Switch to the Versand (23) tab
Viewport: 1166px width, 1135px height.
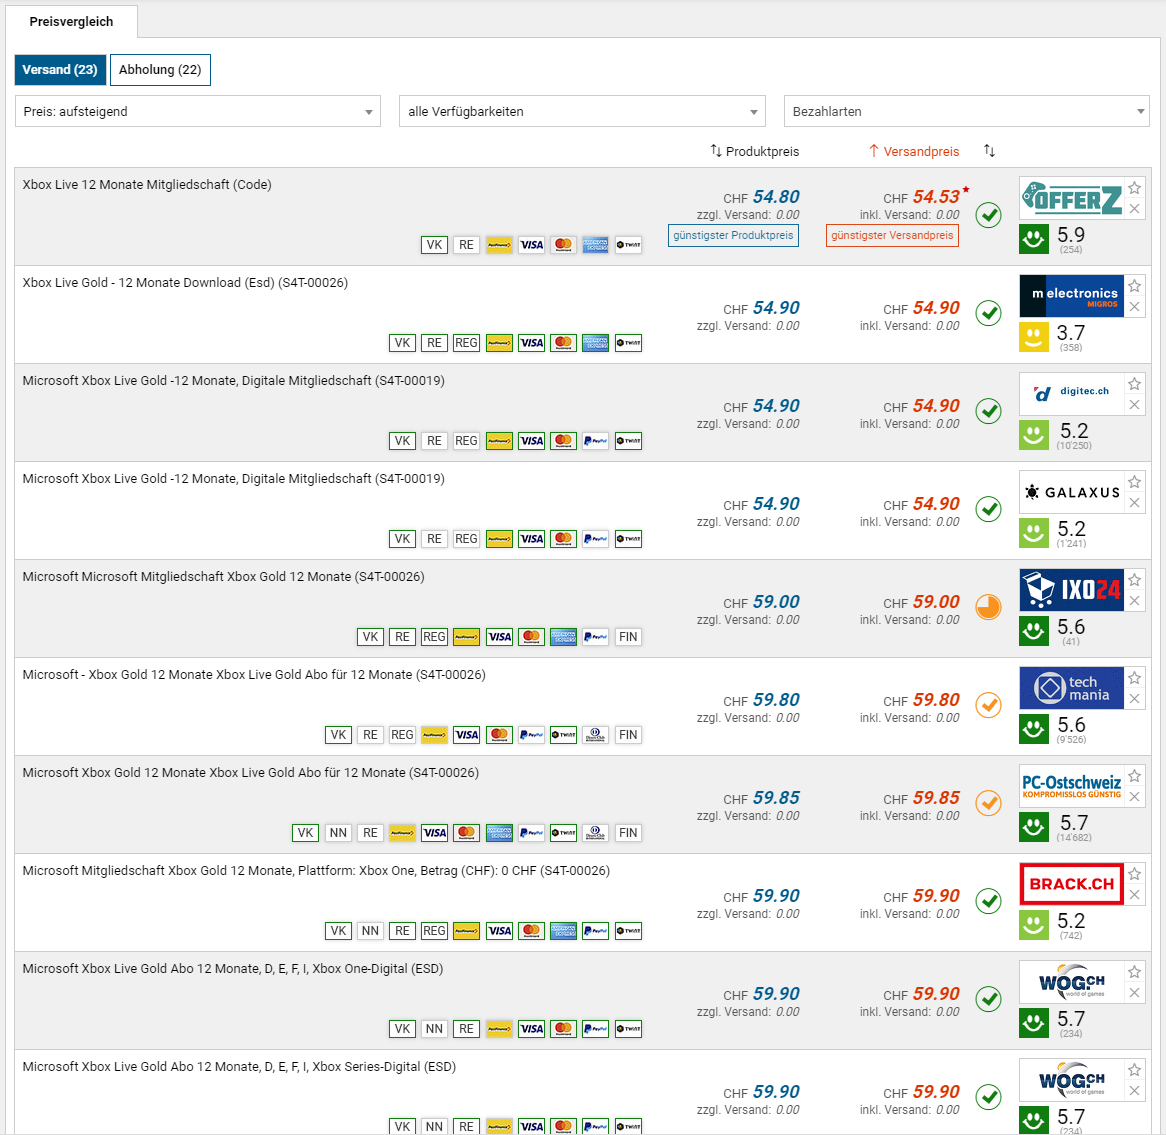click(x=60, y=70)
